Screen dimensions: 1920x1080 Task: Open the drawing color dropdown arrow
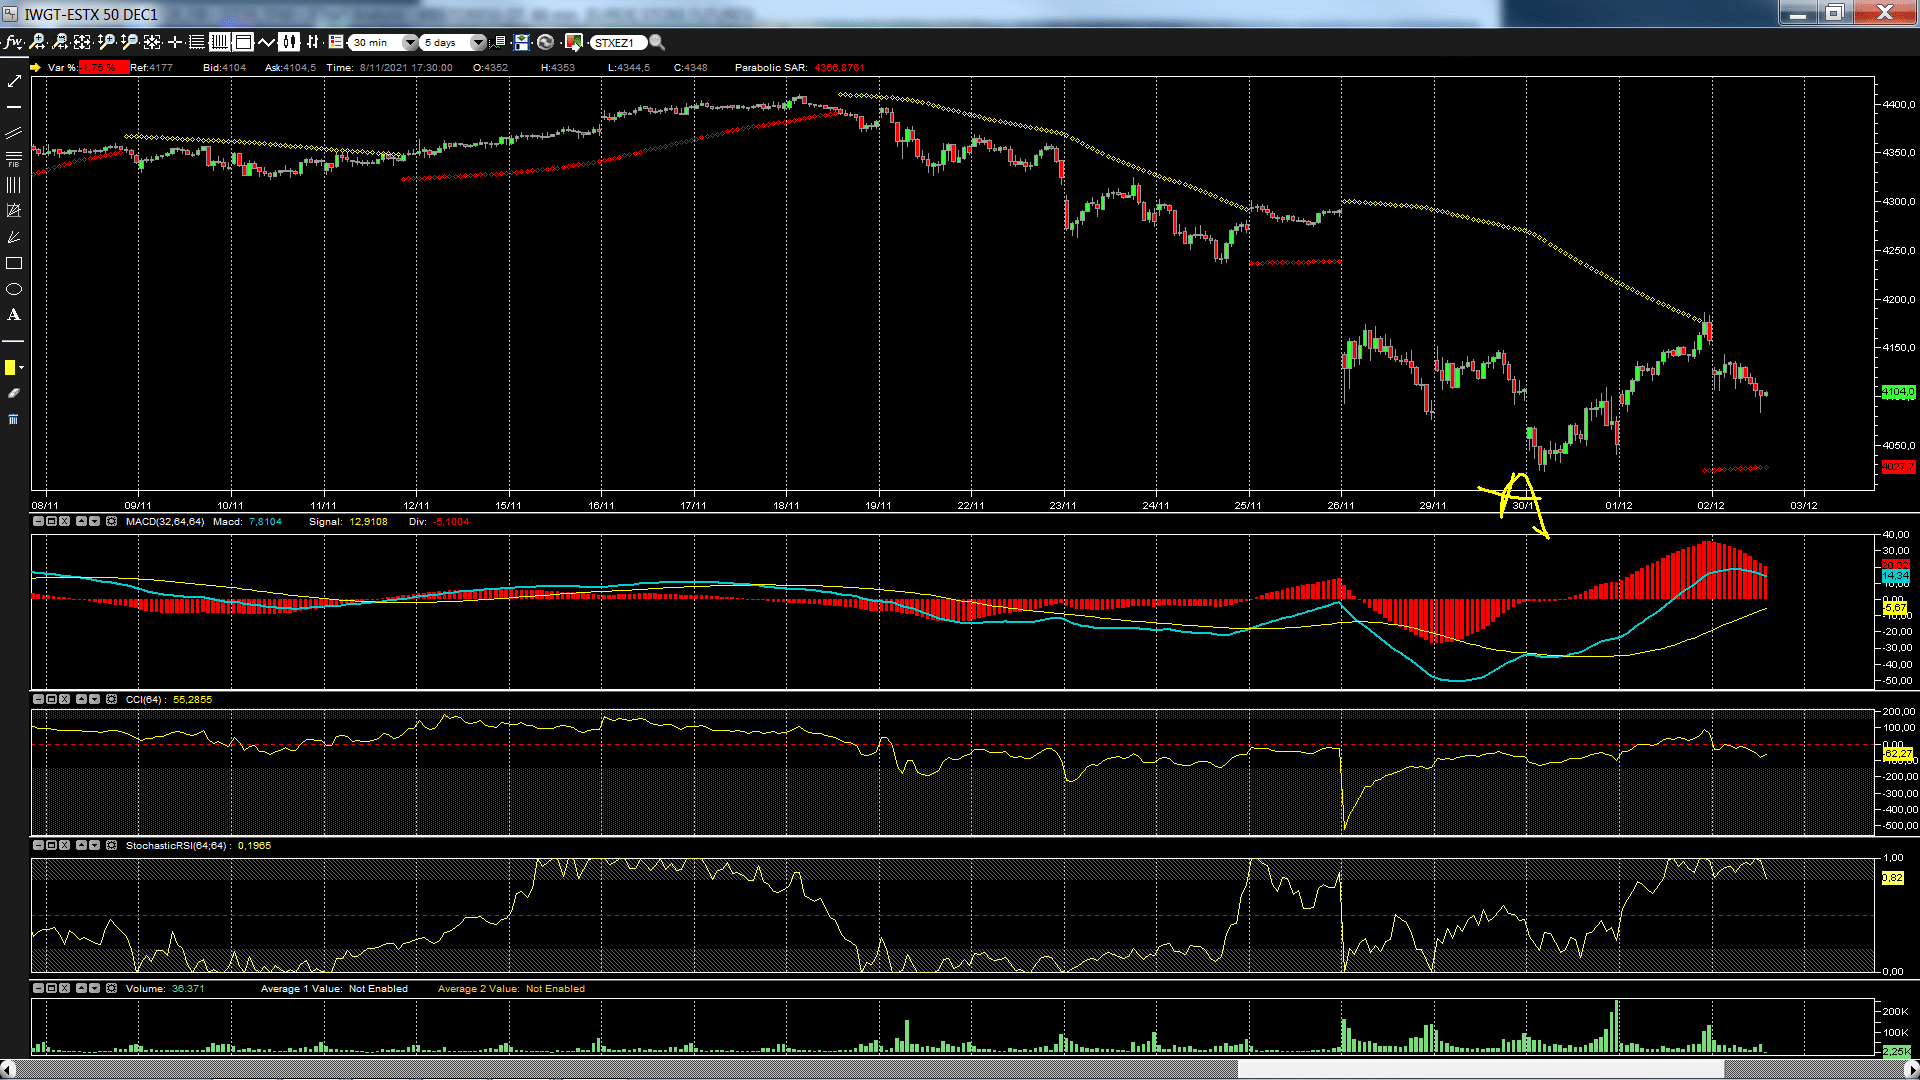[21, 367]
